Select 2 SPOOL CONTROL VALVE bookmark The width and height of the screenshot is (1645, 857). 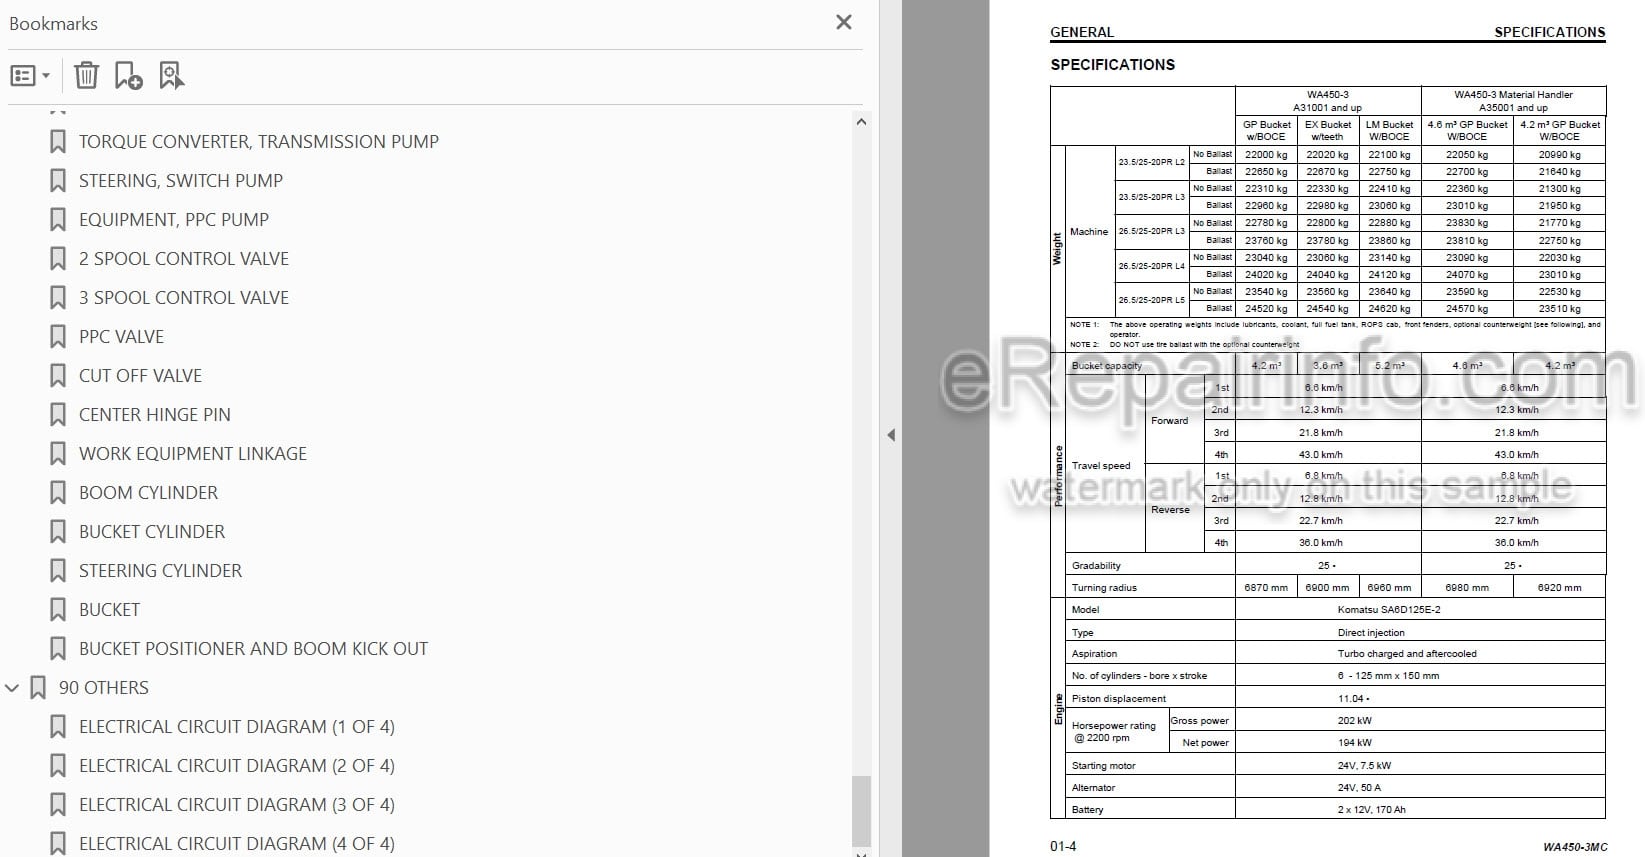click(184, 259)
